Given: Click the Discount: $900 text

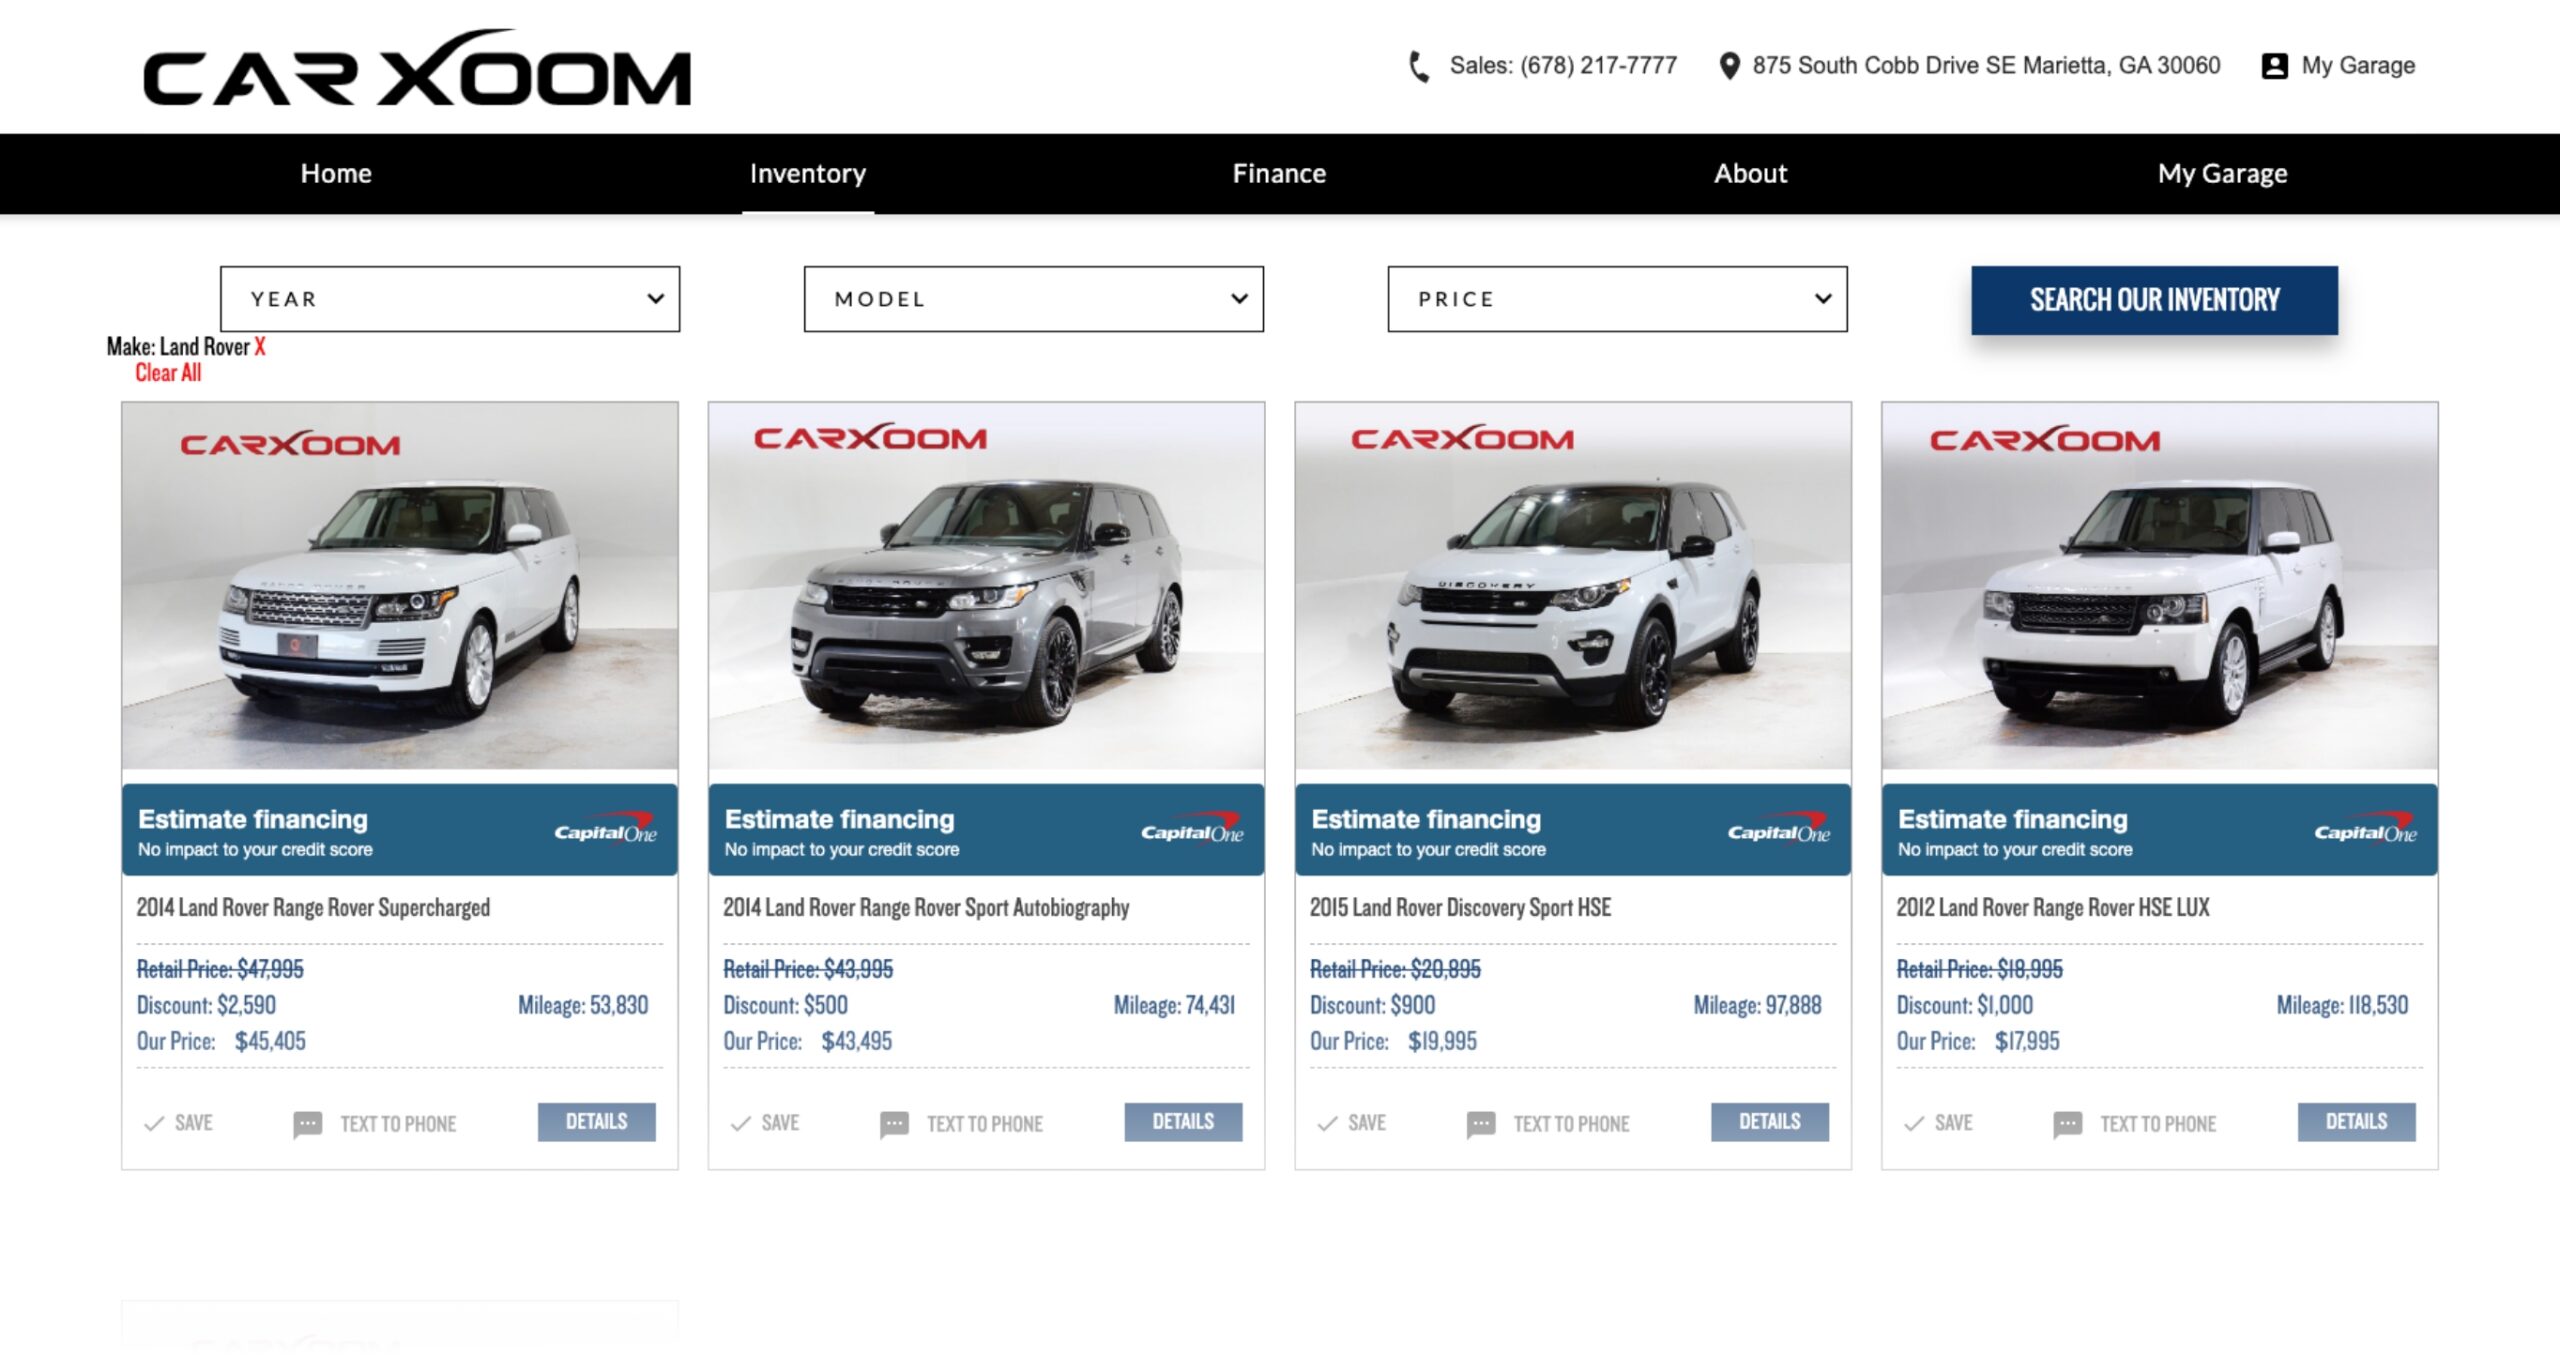Looking at the screenshot, I should [1372, 1006].
